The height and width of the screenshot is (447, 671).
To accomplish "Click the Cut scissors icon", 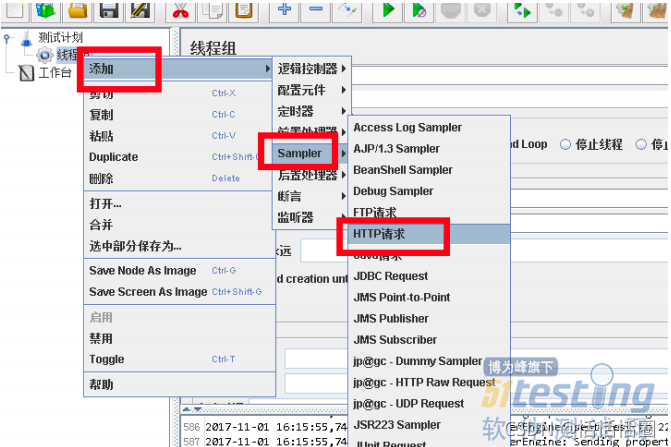I will (x=180, y=9).
